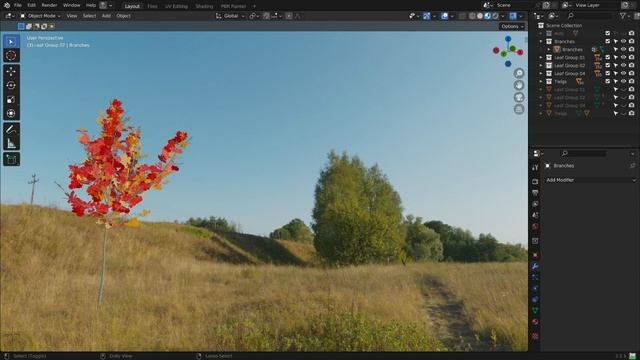Open the Object Mode dropdown
640x360 pixels.
point(40,16)
